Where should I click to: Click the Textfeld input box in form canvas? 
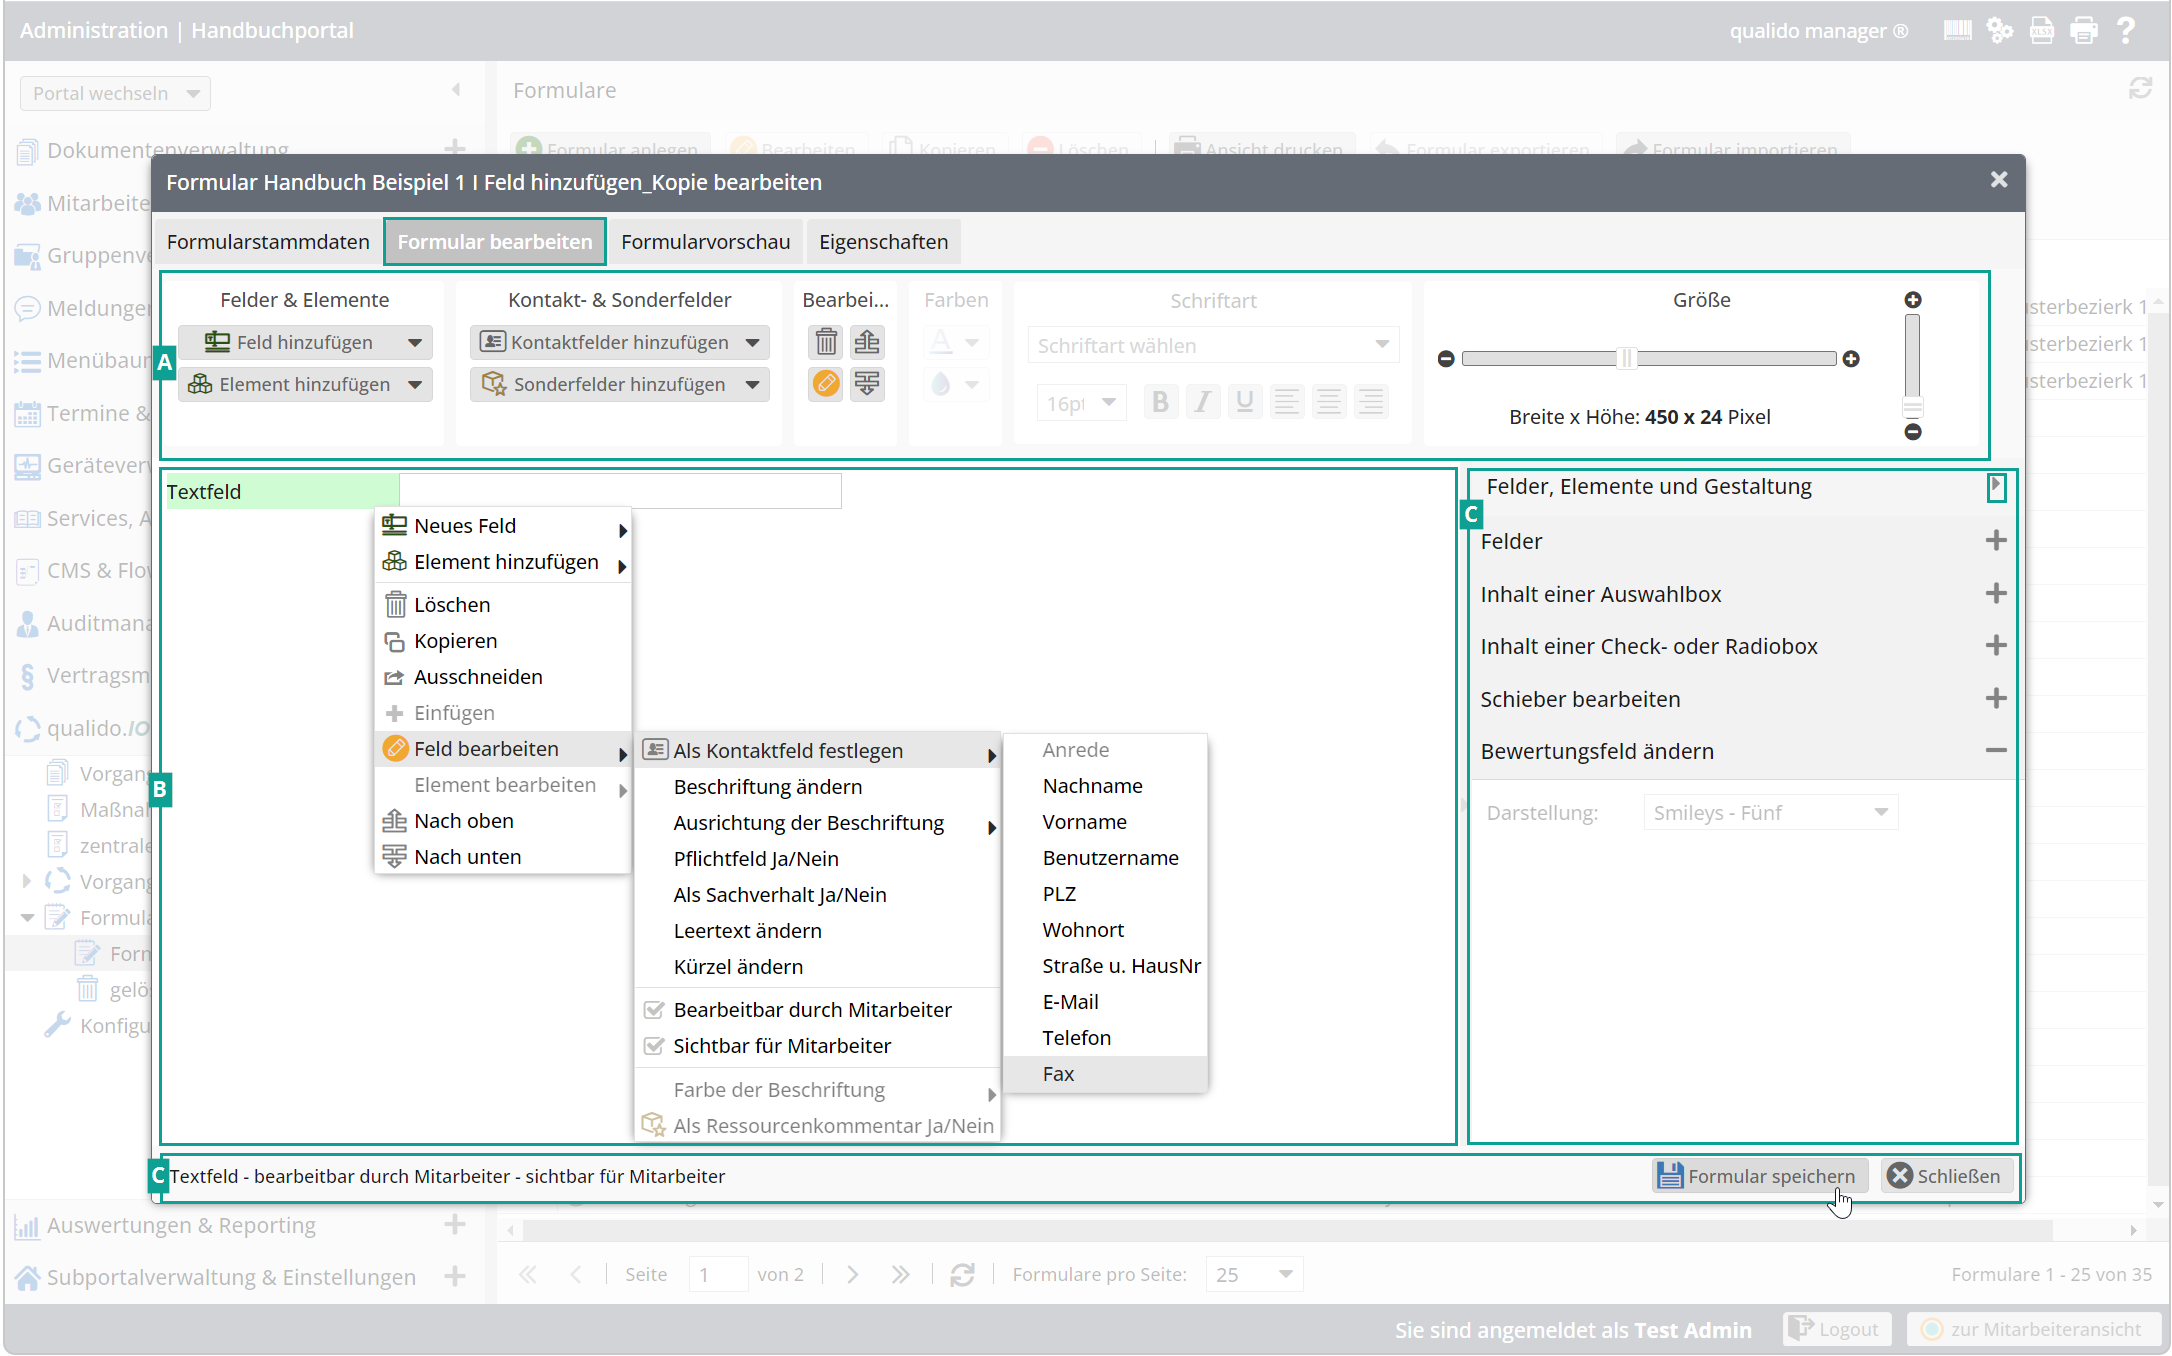pos(620,491)
